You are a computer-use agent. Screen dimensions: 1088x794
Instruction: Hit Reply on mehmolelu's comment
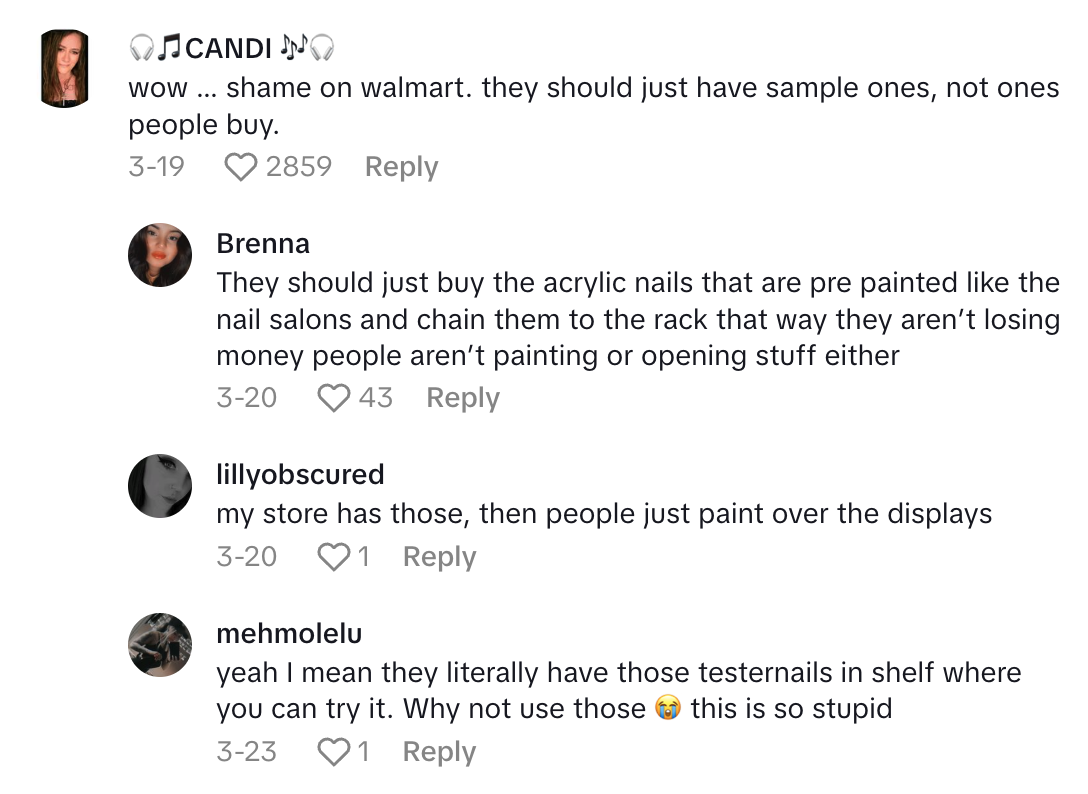439,752
